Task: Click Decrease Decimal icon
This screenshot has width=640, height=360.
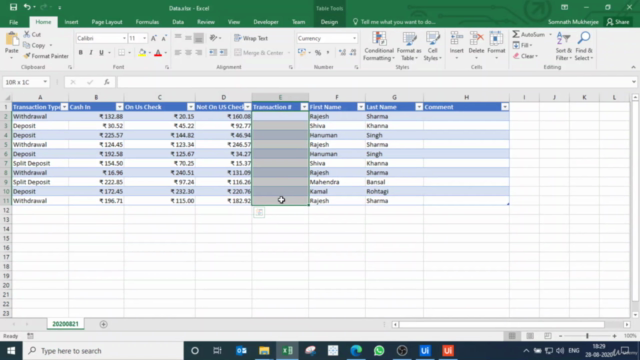Action: click(353, 53)
